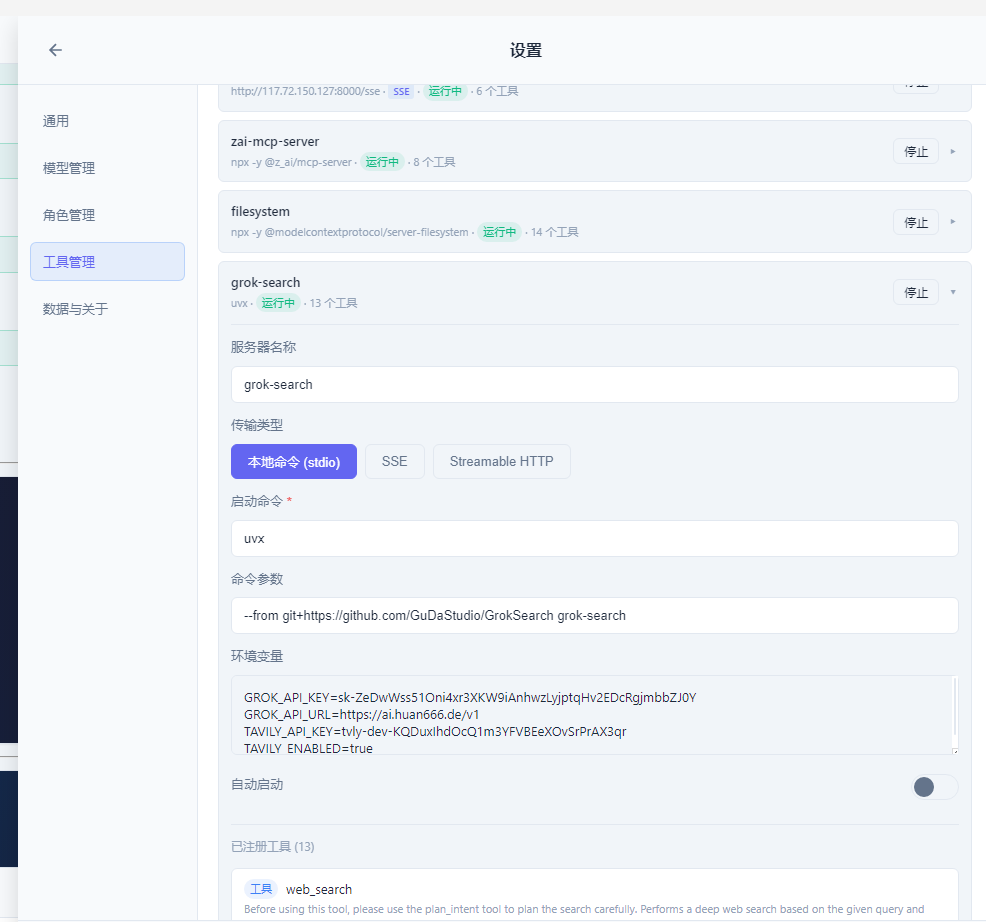Image resolution: width=986 pixels, height=922 pixels.
Task: Click the 启动命令 uvx input field
Action: 594,538
